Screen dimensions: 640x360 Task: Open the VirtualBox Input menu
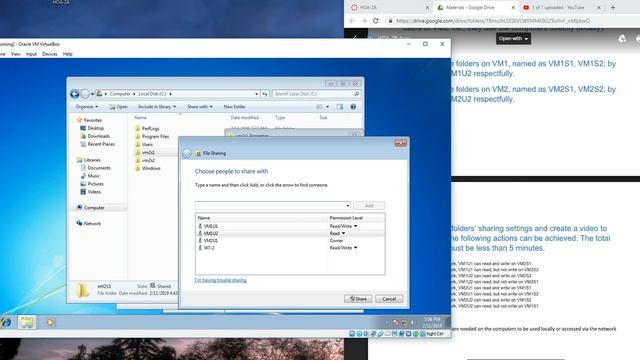pos(31,54)
